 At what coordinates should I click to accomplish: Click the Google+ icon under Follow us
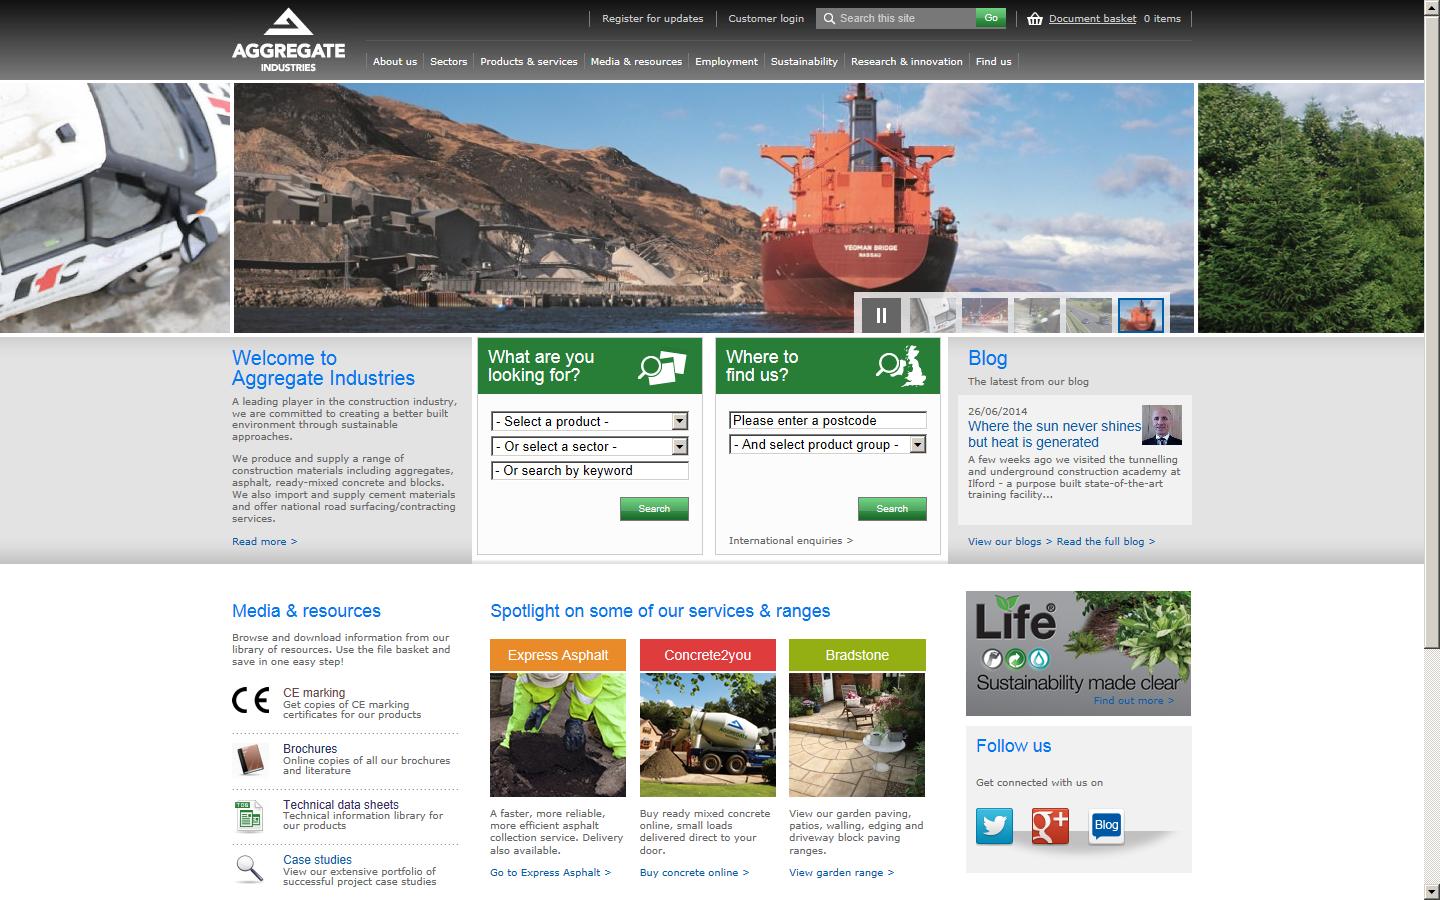click(x=1050, y=827)
